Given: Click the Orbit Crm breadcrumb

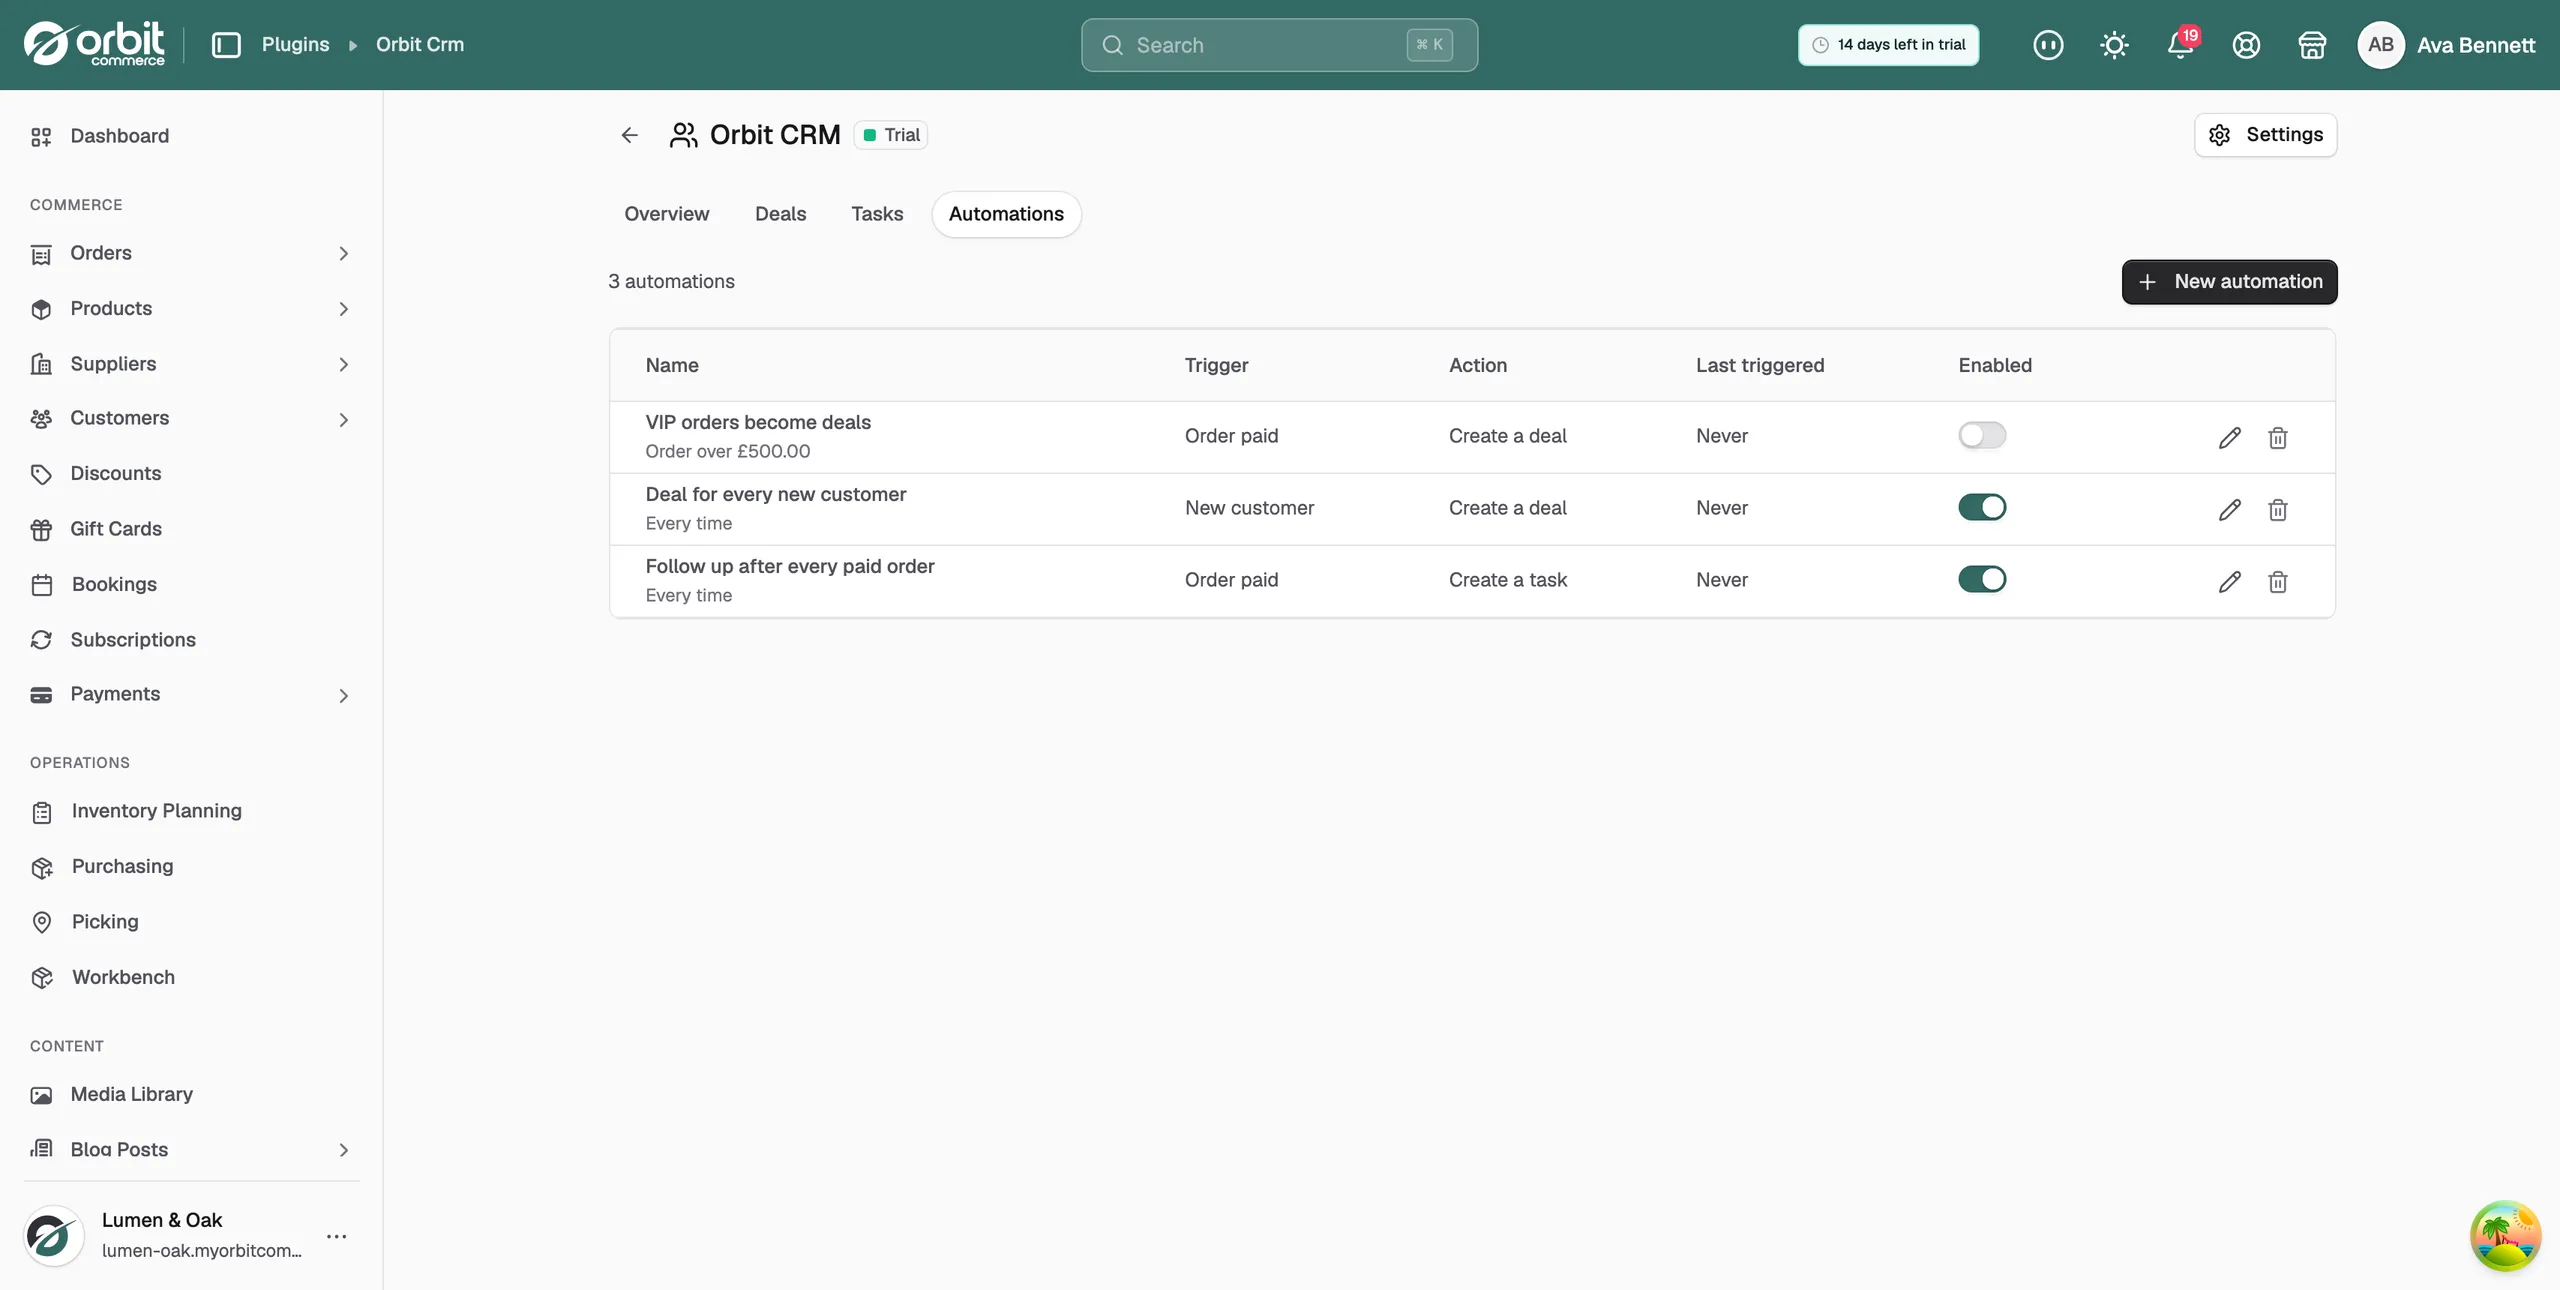Looking at the screenshot, I should point(420,45).
